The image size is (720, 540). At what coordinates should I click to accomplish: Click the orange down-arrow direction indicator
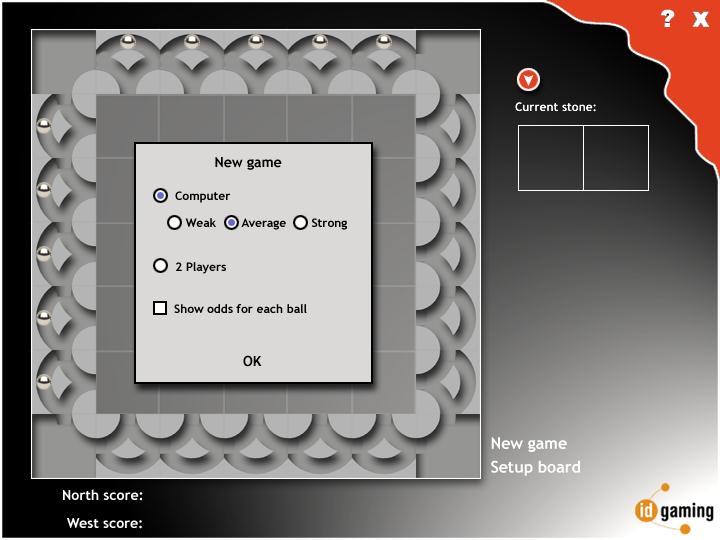coord(528,80)
